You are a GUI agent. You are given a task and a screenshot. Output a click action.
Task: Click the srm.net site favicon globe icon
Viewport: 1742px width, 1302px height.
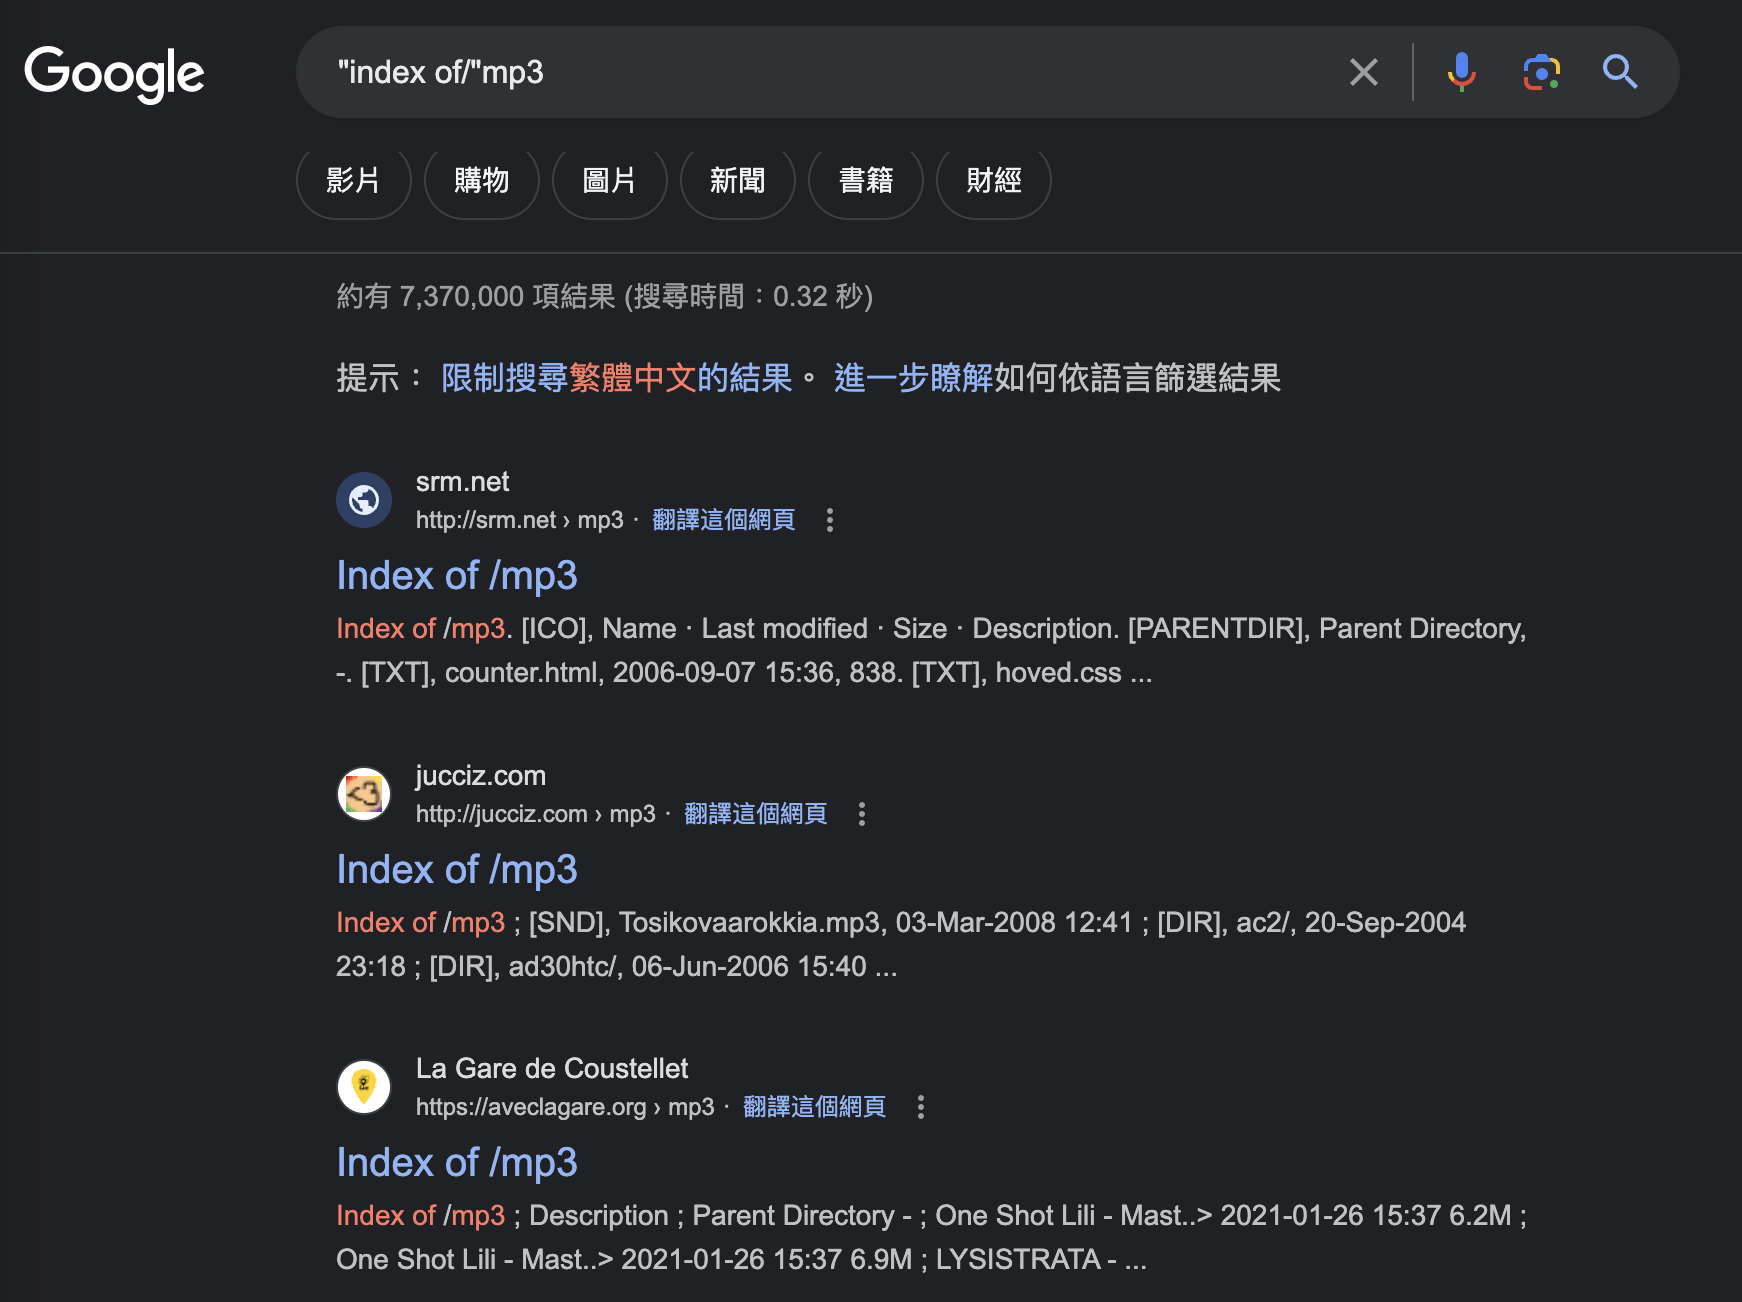click(x=364, y=499)
